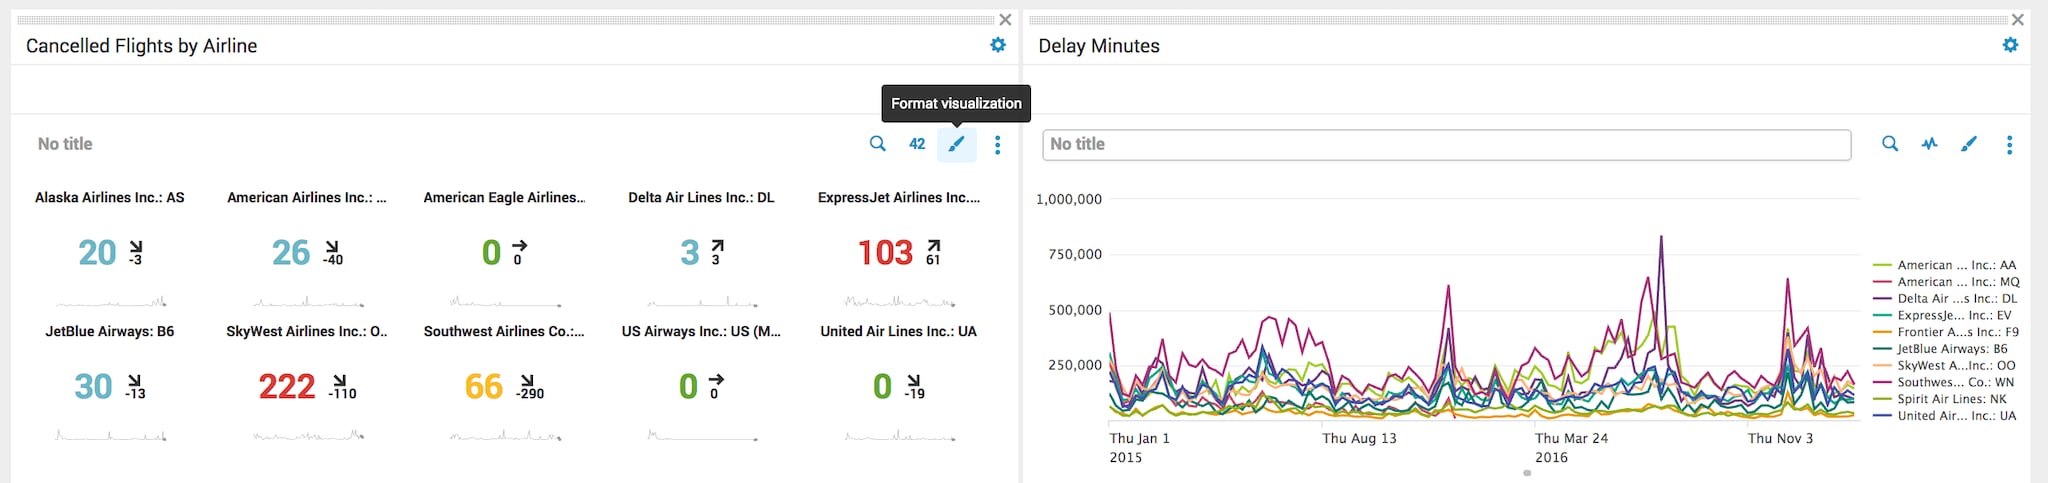Viewport: 2048px width, 483px height.
Task: Select Spirit Air Lines: NK legend entry
Action: tap(1940, 399)
